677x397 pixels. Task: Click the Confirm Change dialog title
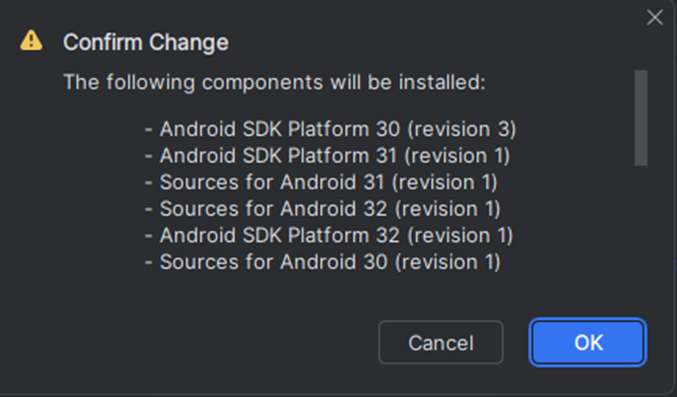(146, 42)
